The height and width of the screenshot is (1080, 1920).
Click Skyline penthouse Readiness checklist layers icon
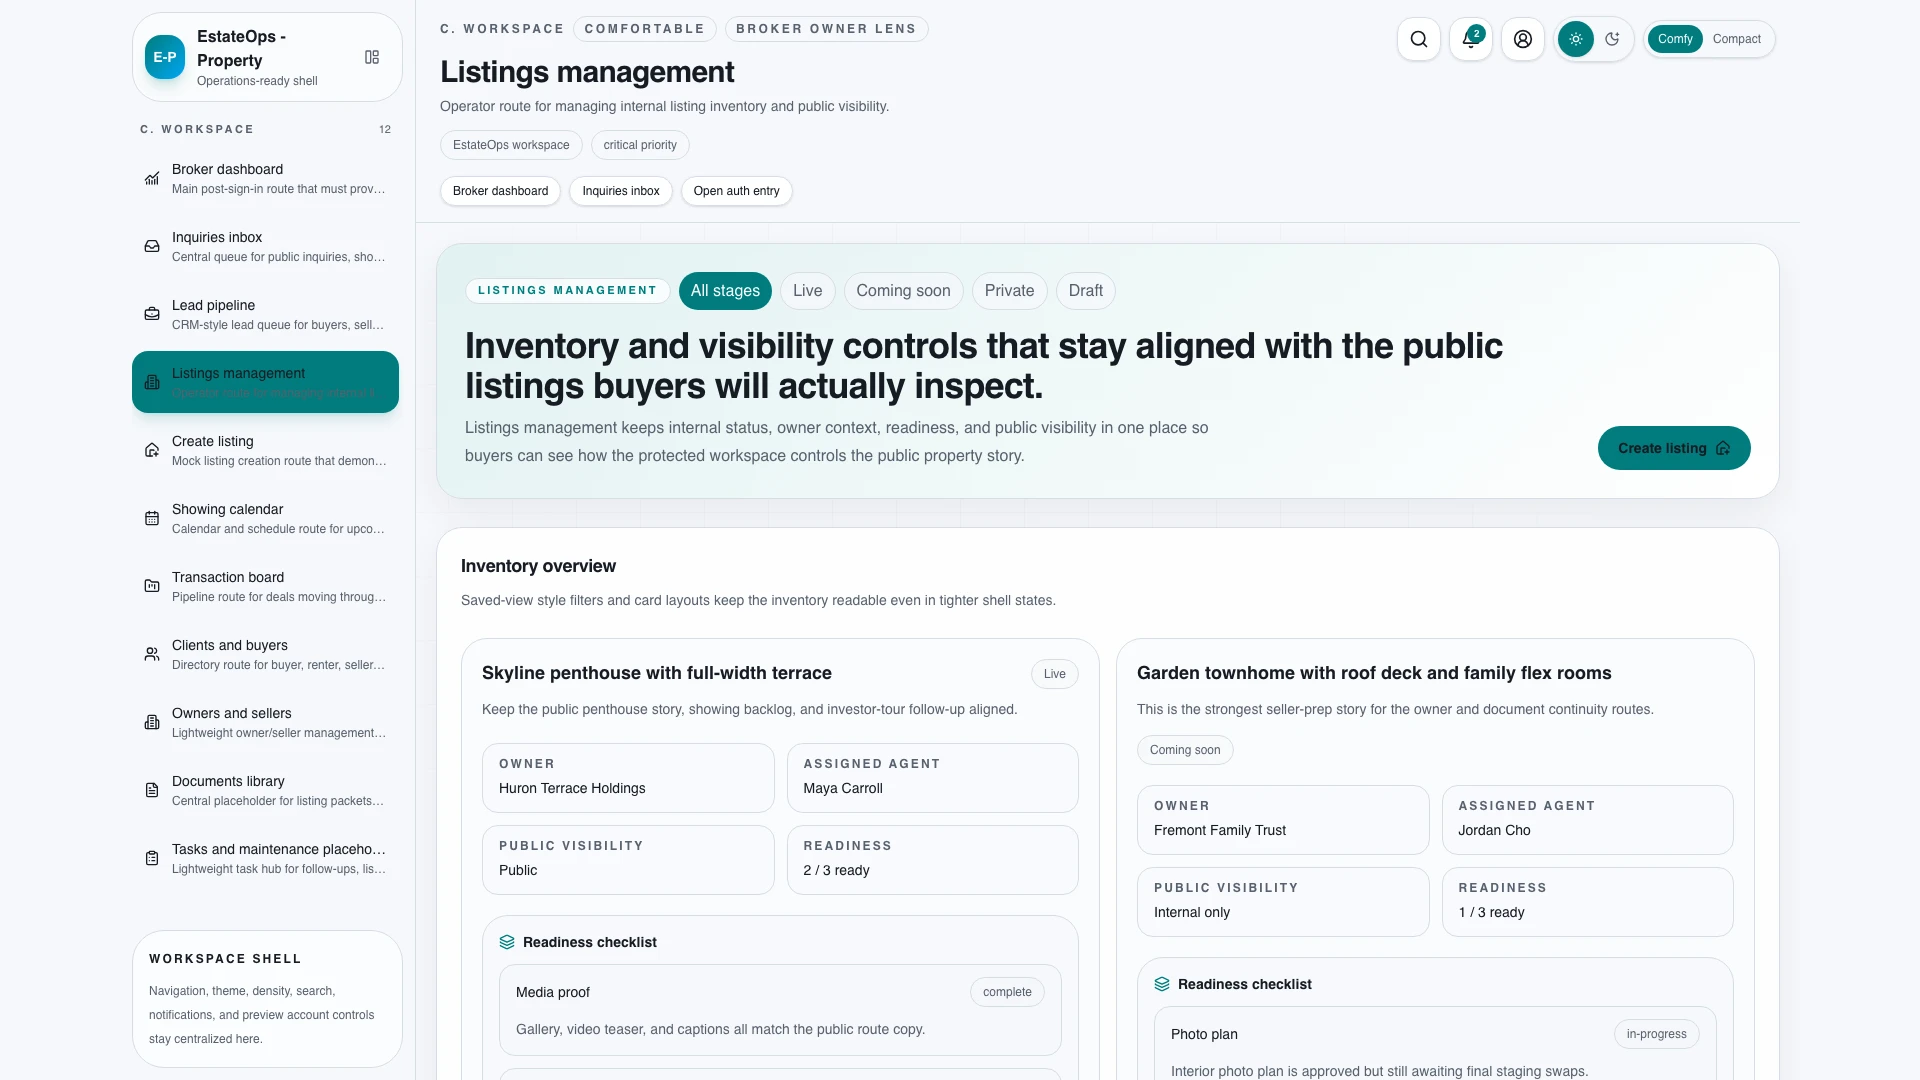click(x=507, y=942)
